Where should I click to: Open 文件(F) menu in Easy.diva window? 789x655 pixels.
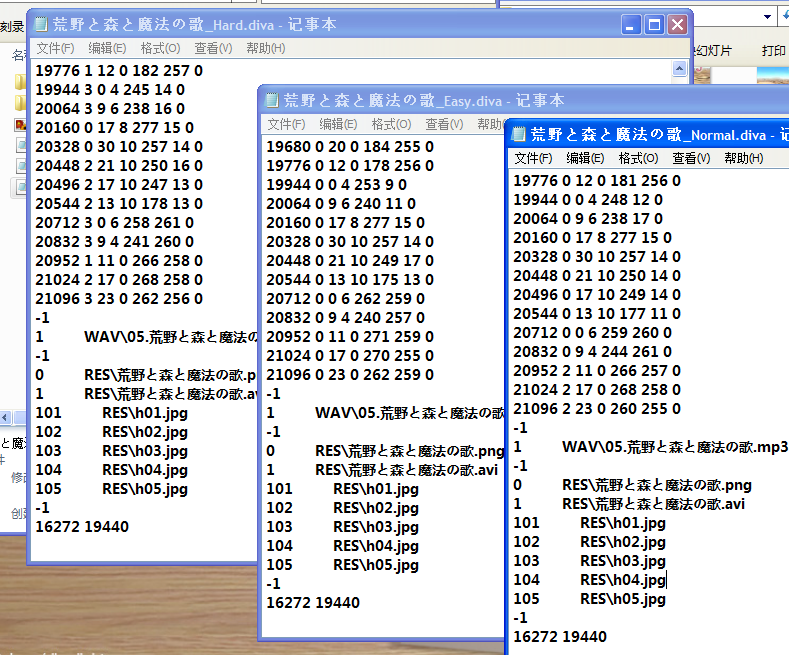(x=286, y=124)
